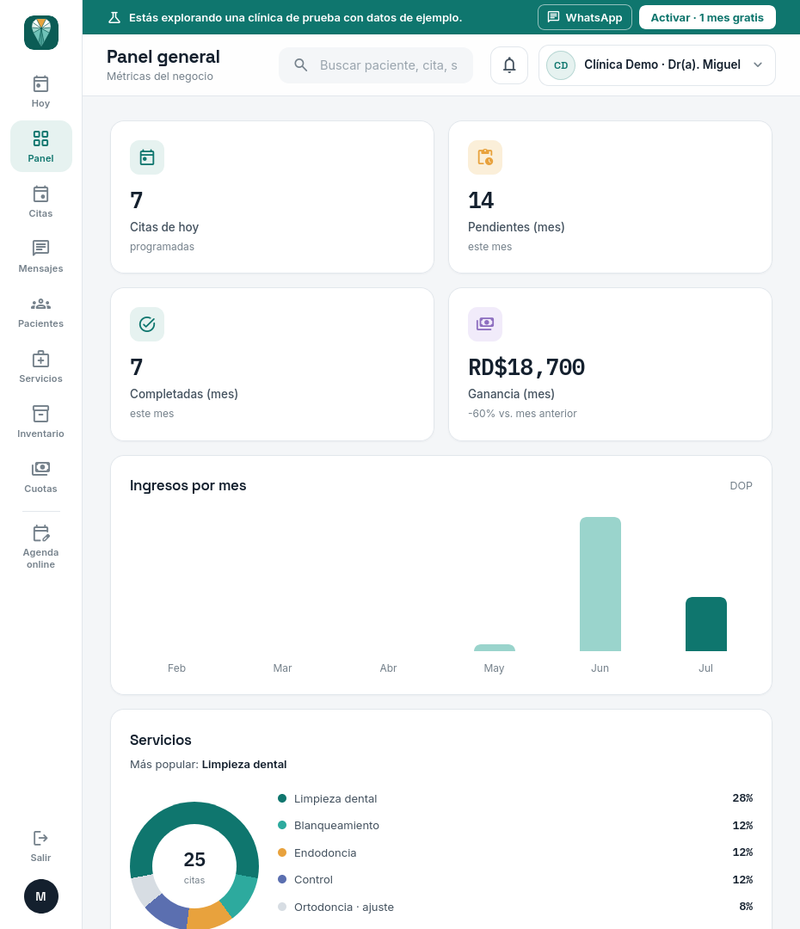Click the small May revenue bar
This screenshot has height=929, width=800.
(x=494, y=648)
